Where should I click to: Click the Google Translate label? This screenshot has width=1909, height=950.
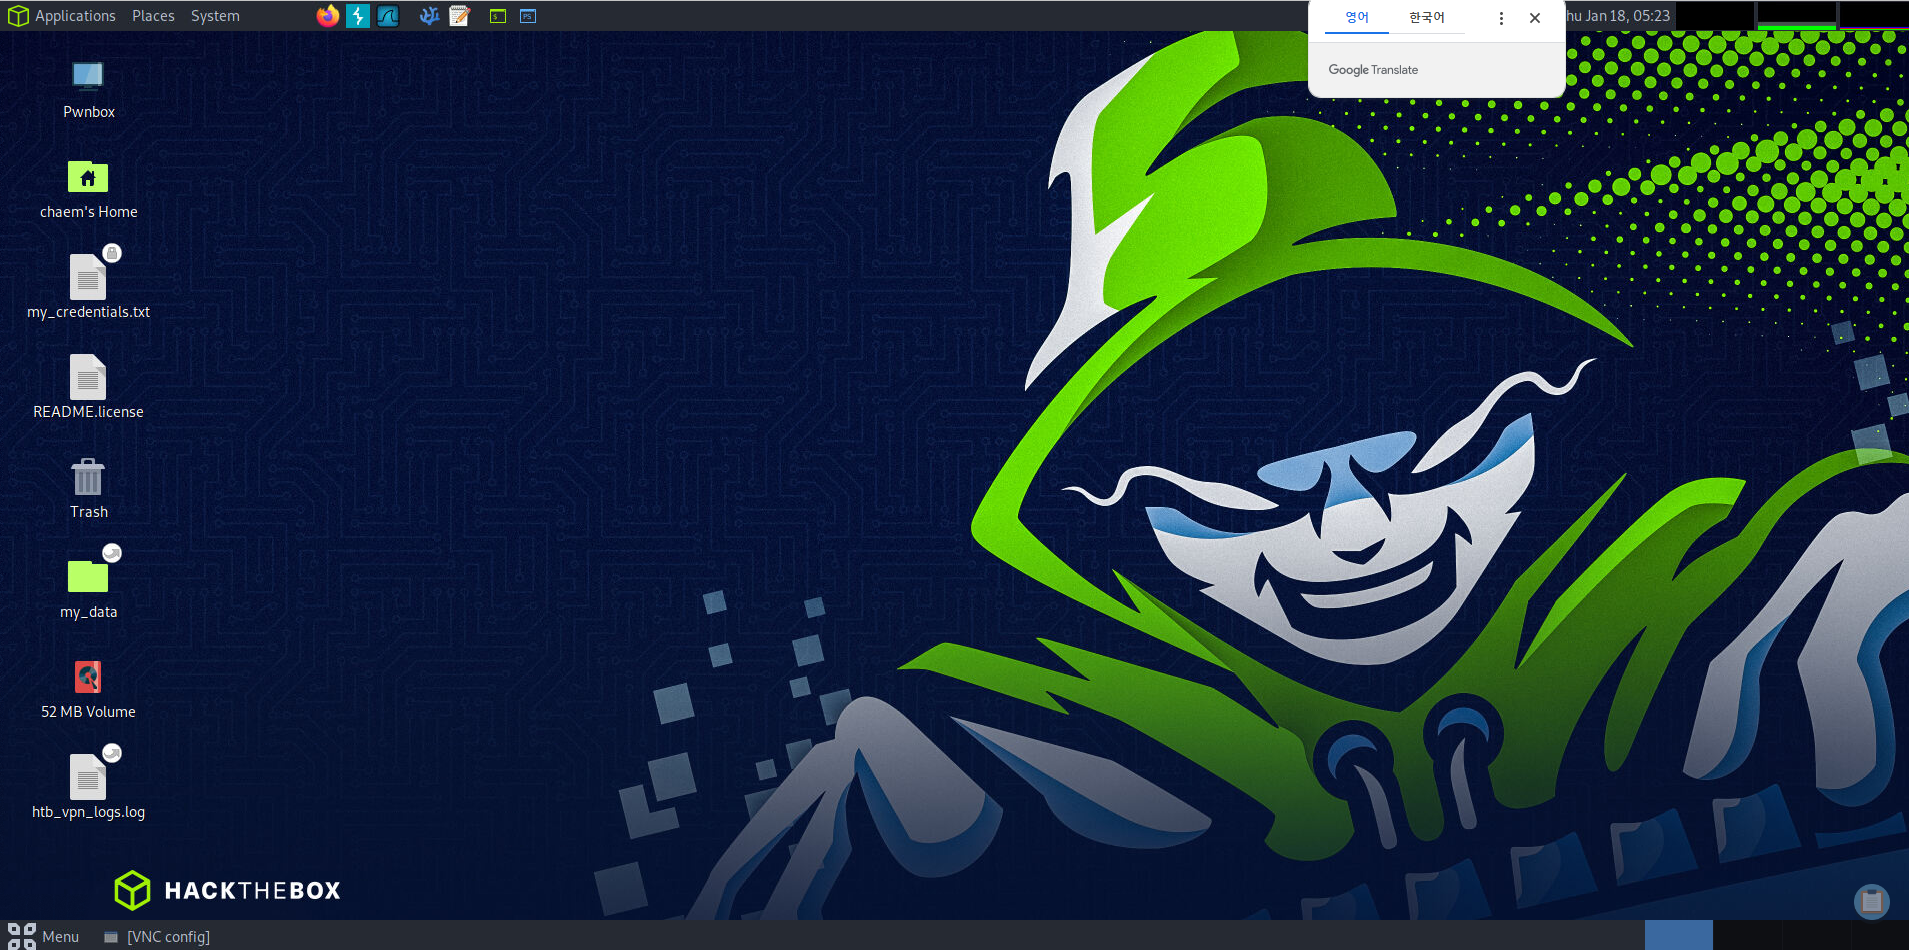point(1373,70)
